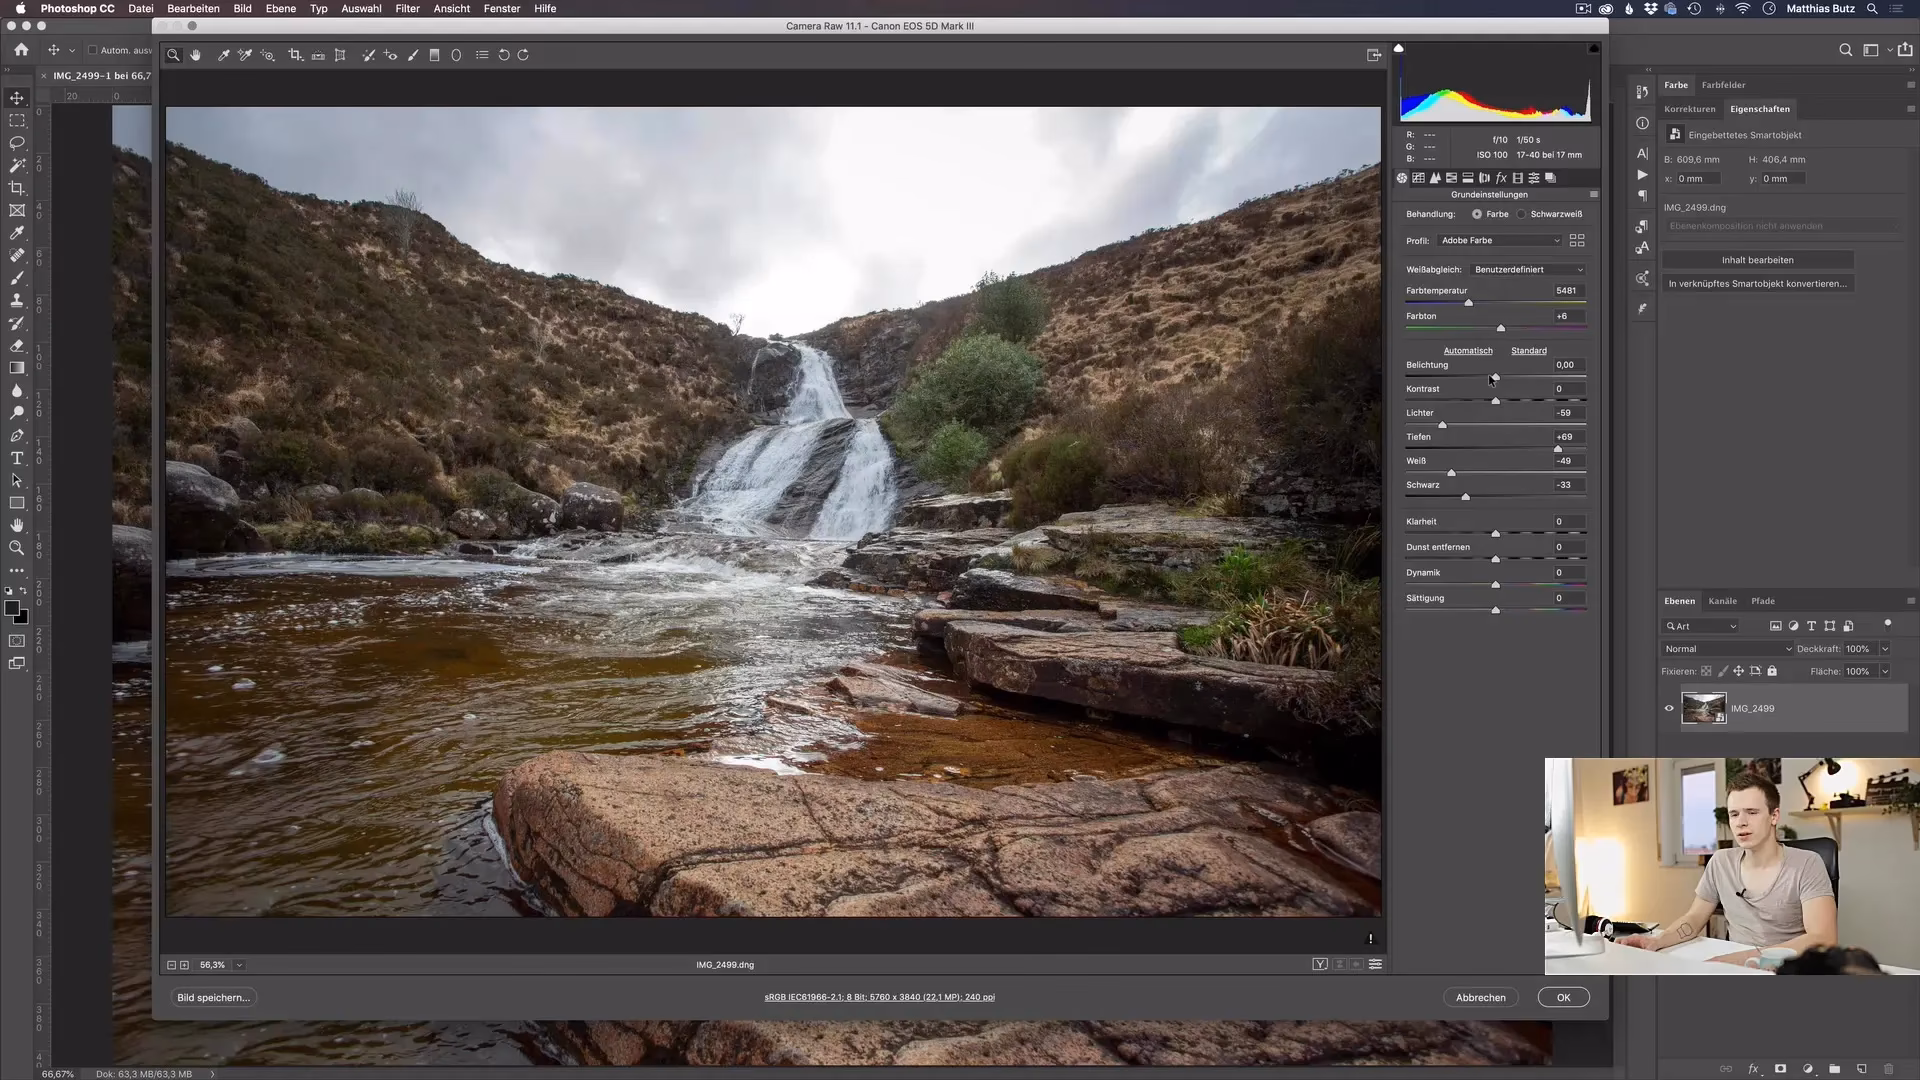The image size is (1920, 1080).
Task: Open the Snapshots panel
Action: (x=1550, y=178)
